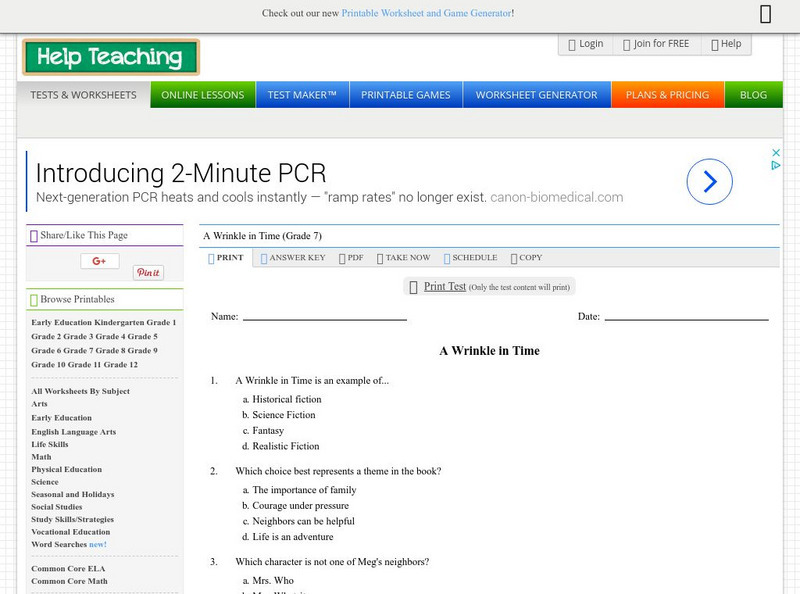The height and width of the screenshot is (594, 800).
Task: Open the ad's blue arrow button
Action: pyautogui.click(x=709, y=182)
